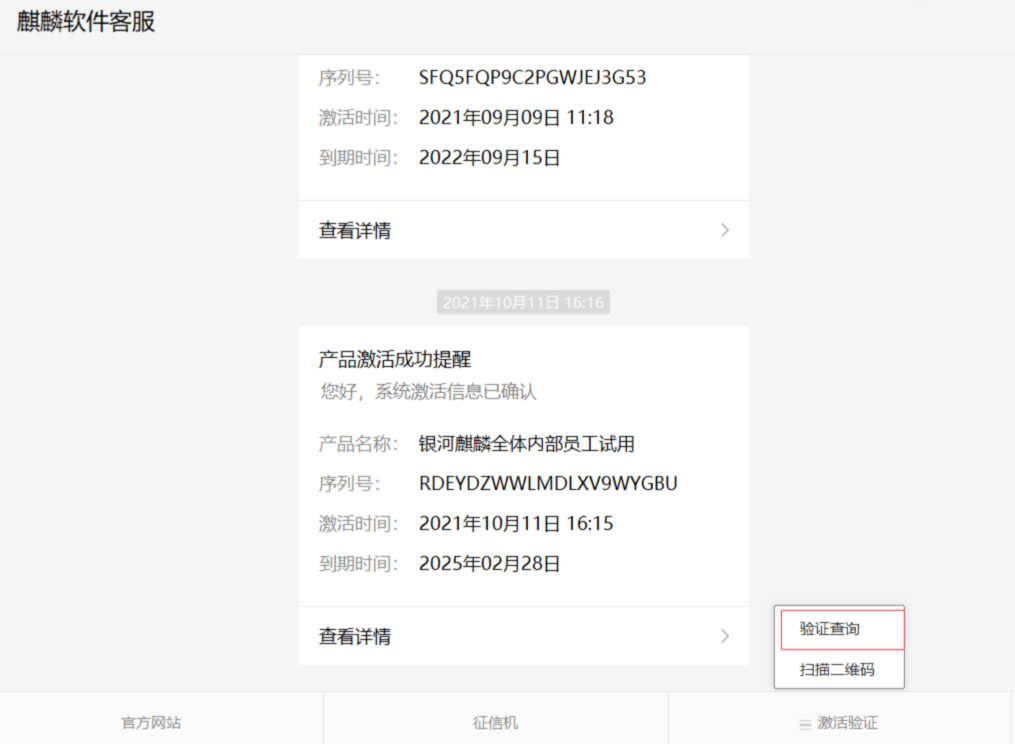This screenshot has height=744, width=1015.
Task: Click the 产品激活成功提醒 card heading
Action: (x=395, y=359)
